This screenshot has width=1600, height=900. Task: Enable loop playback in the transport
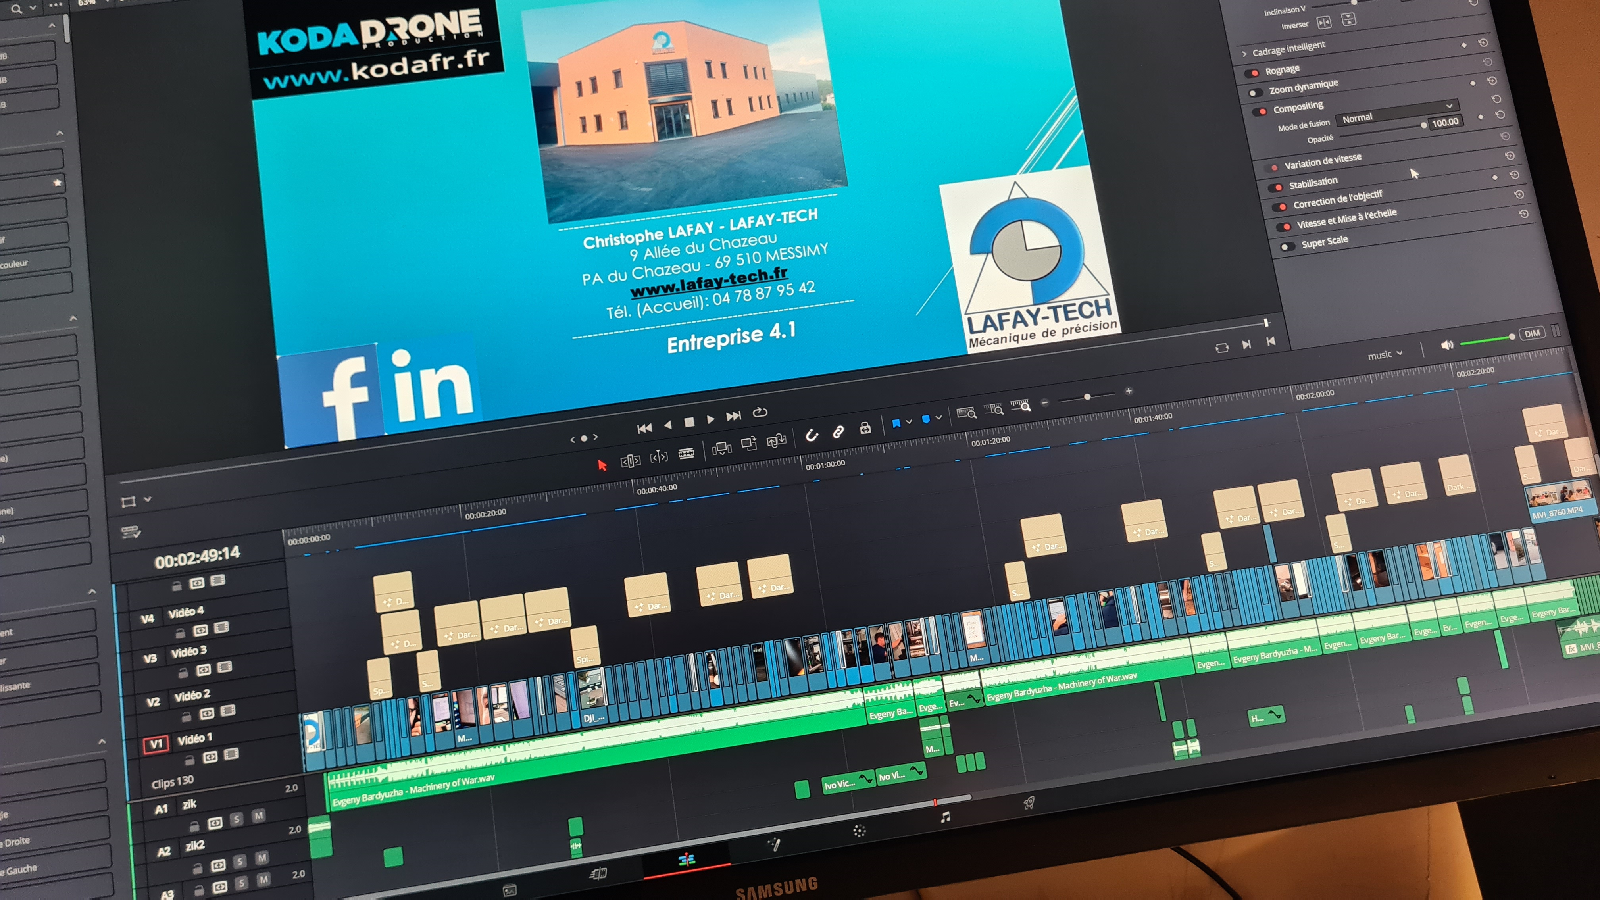(x=760, y=412)
